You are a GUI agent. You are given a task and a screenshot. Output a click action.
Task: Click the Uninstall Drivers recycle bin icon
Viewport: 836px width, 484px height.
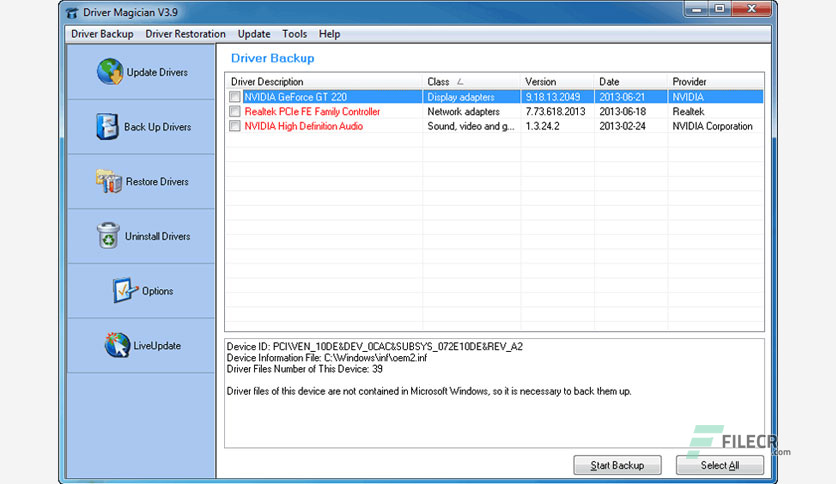pos(108,236)
